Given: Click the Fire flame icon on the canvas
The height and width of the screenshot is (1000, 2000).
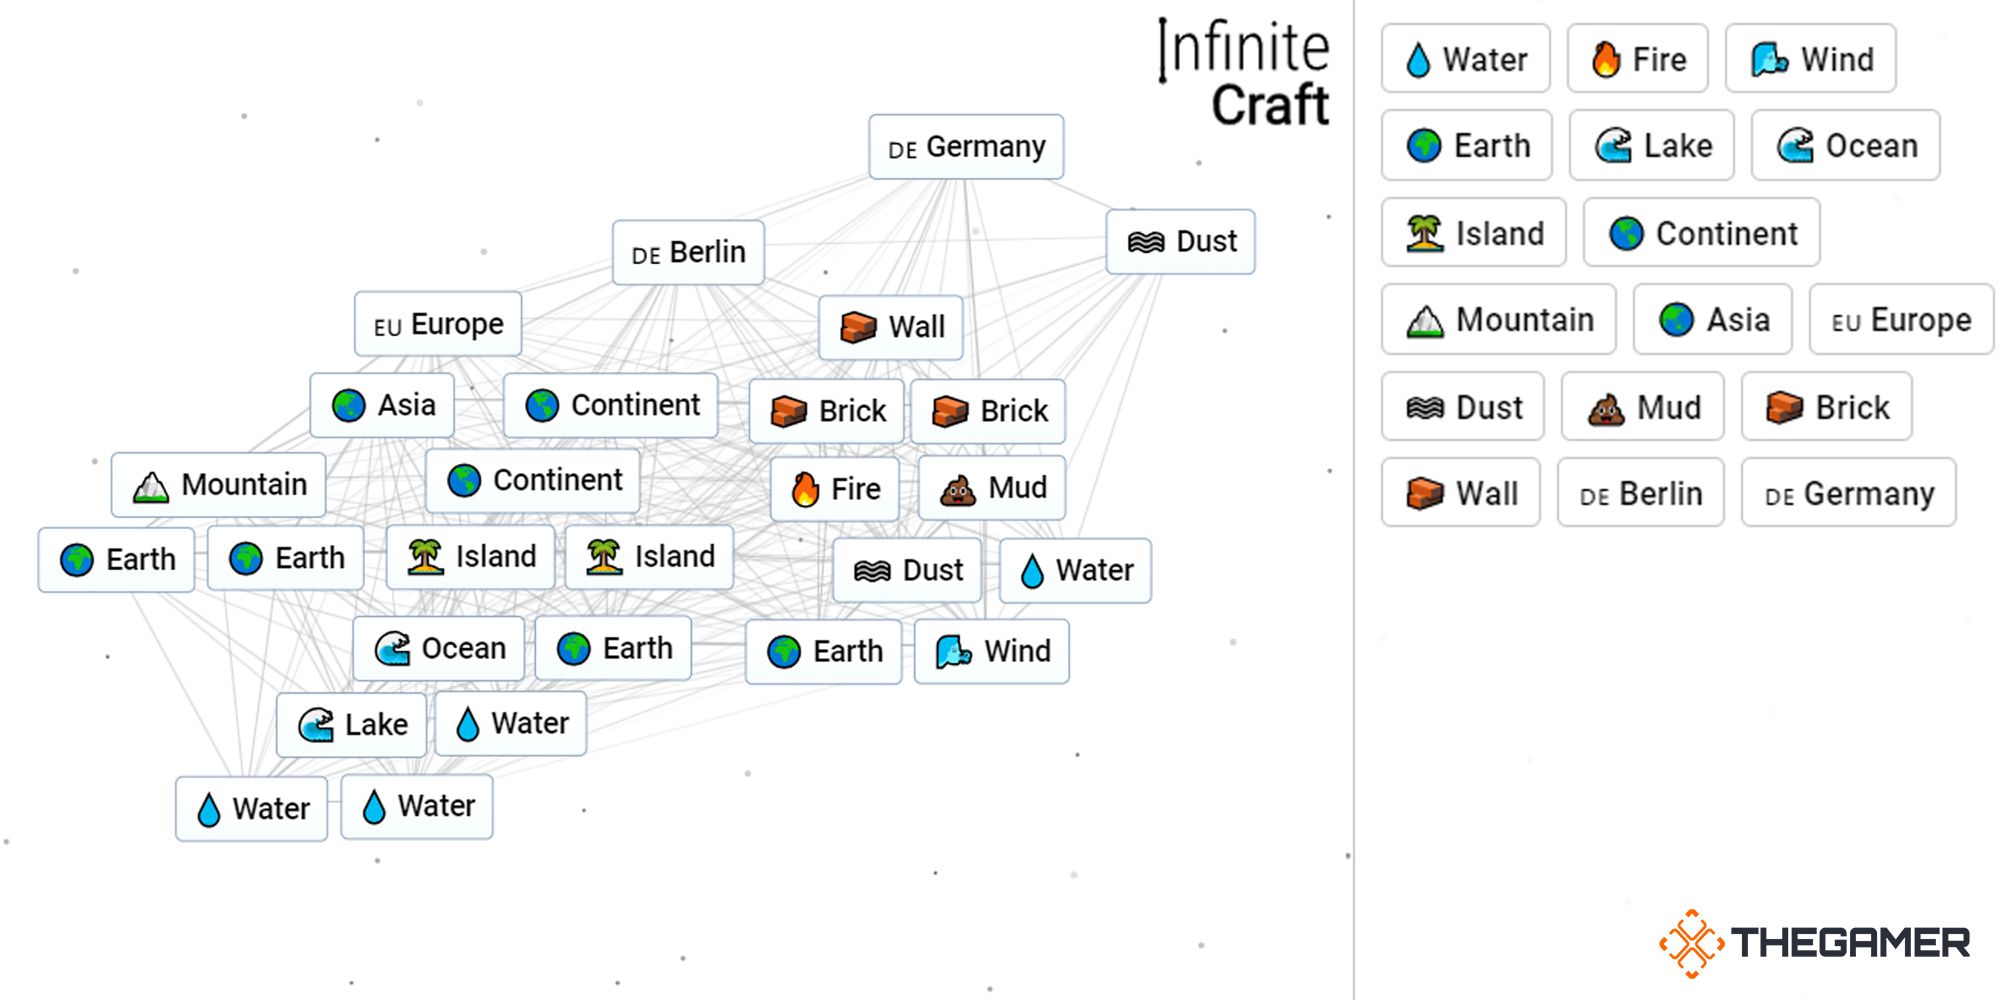Looking at the screenshot, I should (805, 489).
